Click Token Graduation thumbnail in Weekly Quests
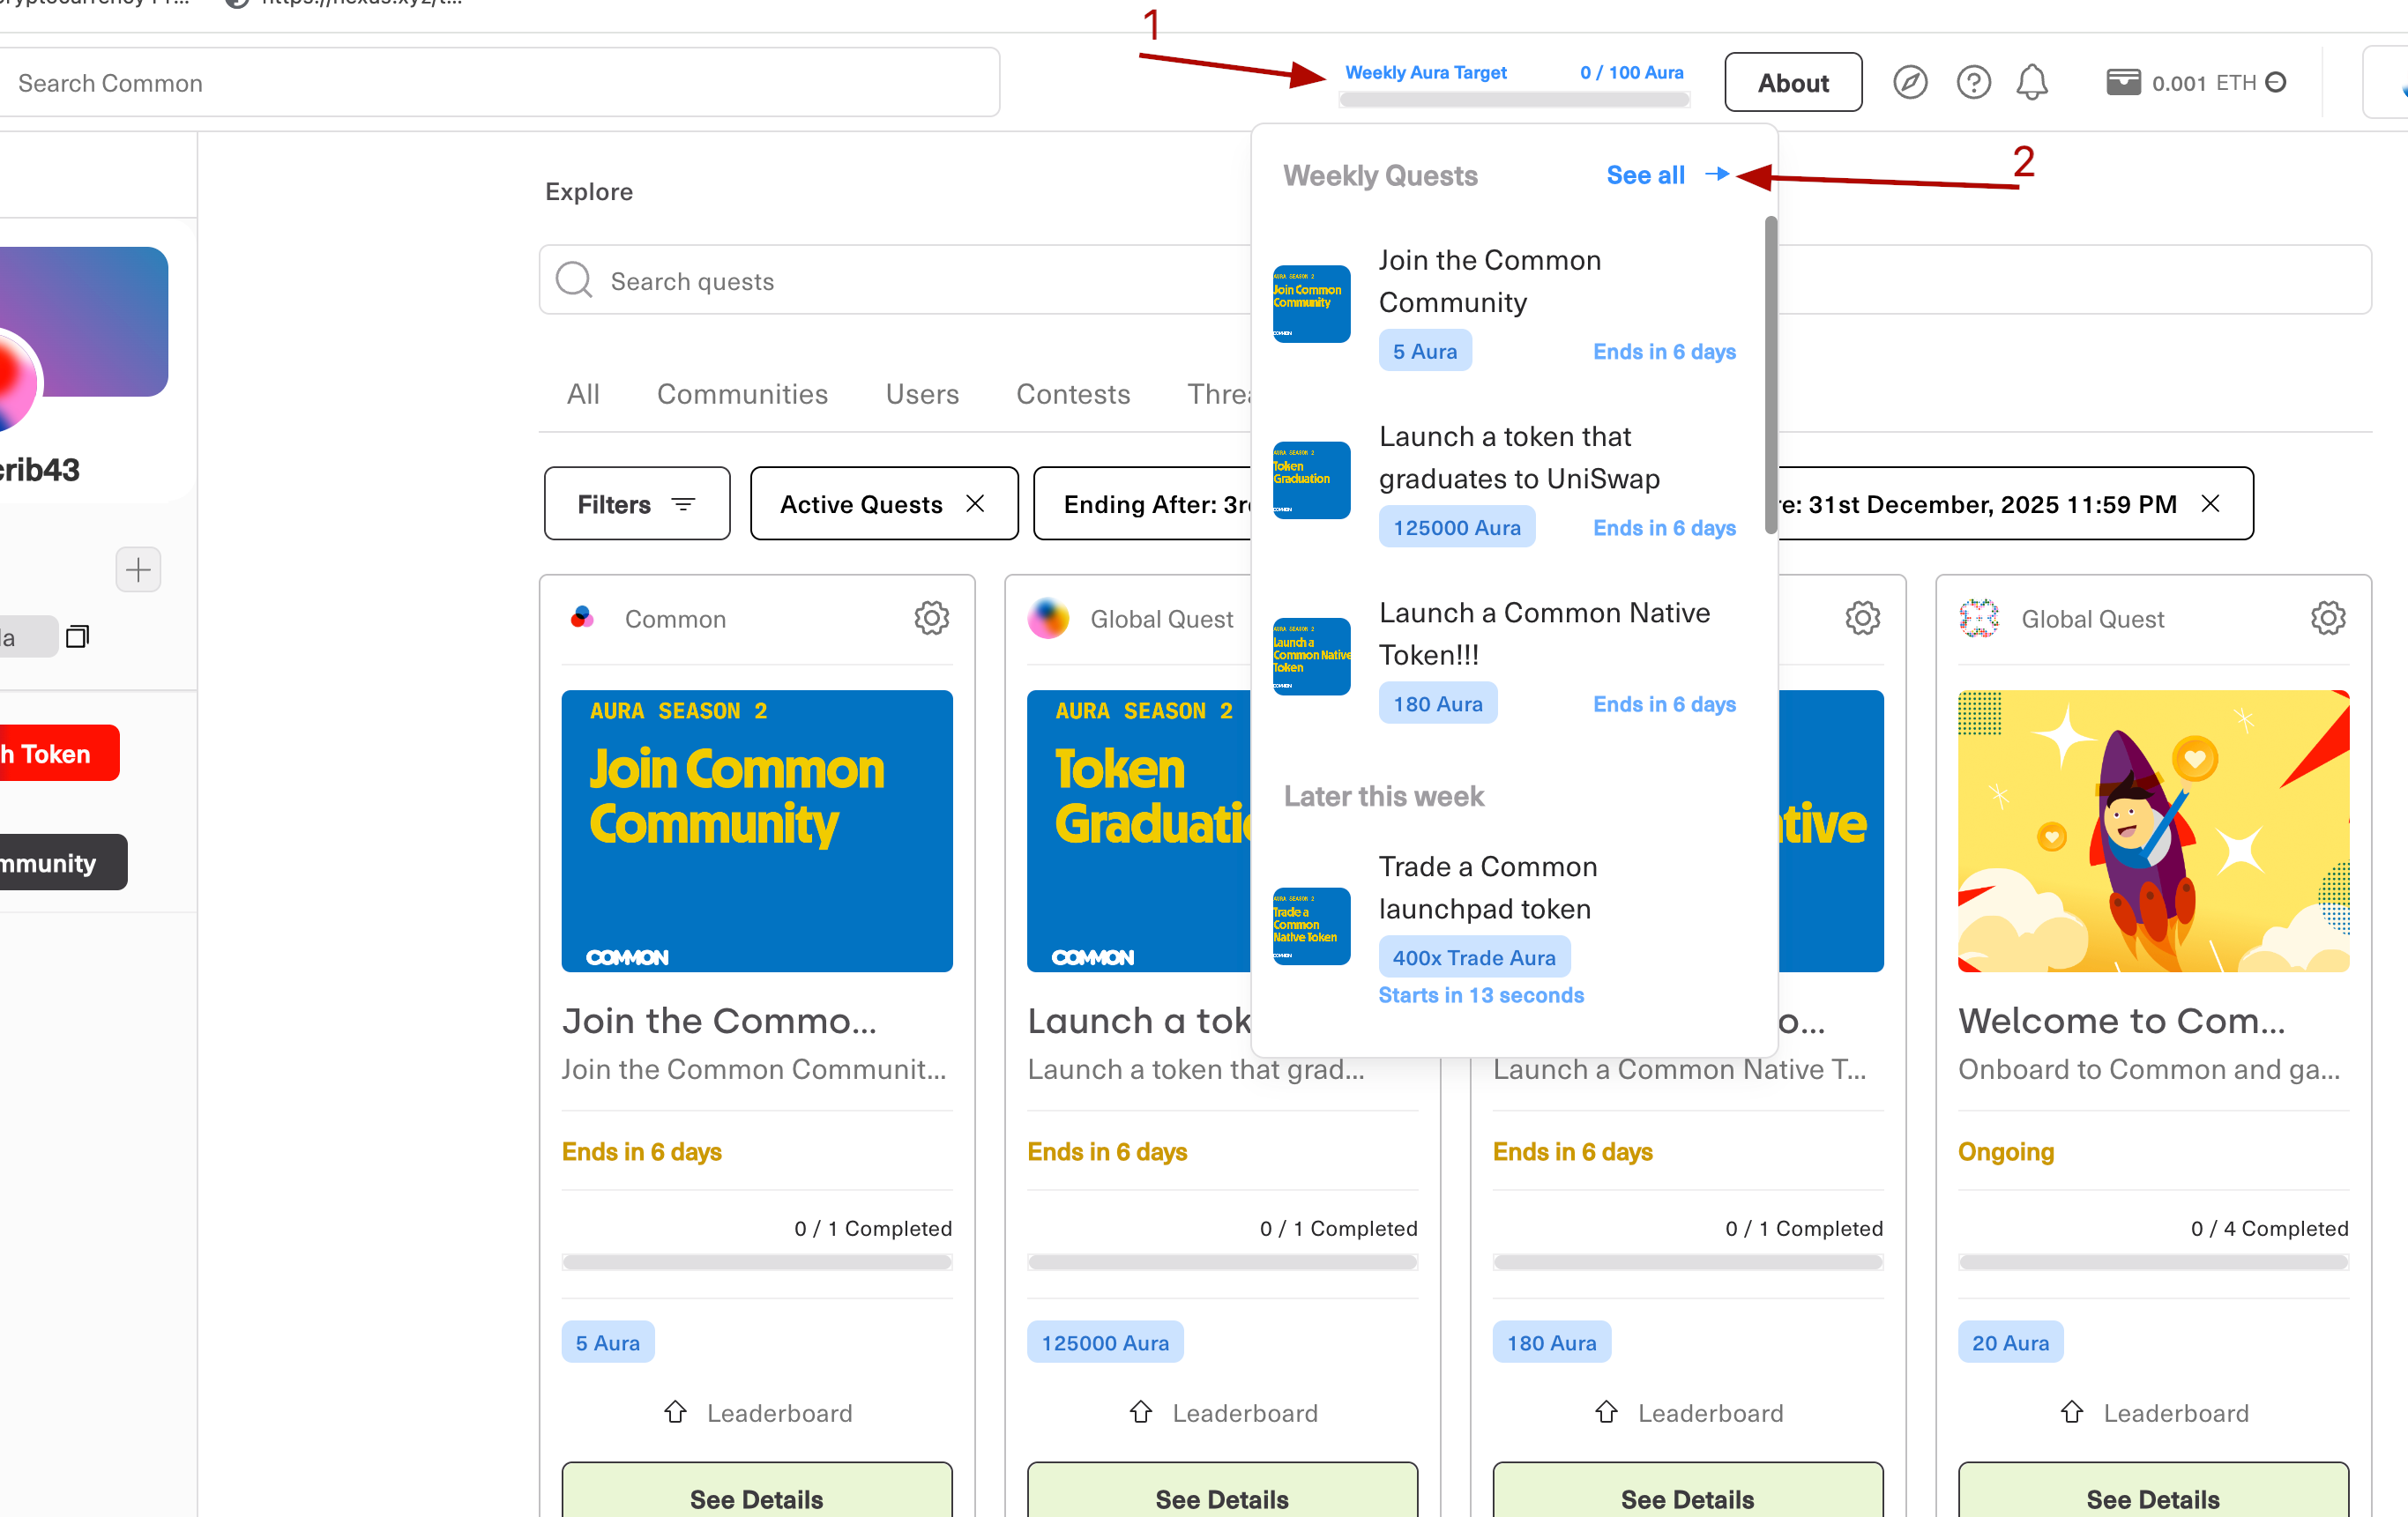This screenshot has height=1517, width=2408. click(1311, 480)
